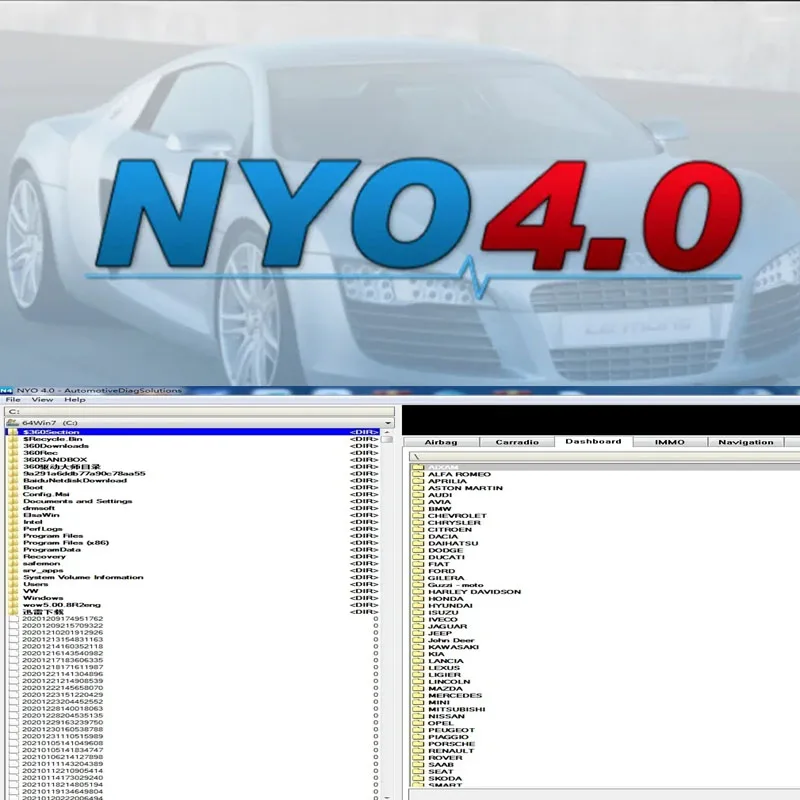Select the 'OPEL' folder entry
Screen dimensions: 800x800
click(x=441, y=723)
